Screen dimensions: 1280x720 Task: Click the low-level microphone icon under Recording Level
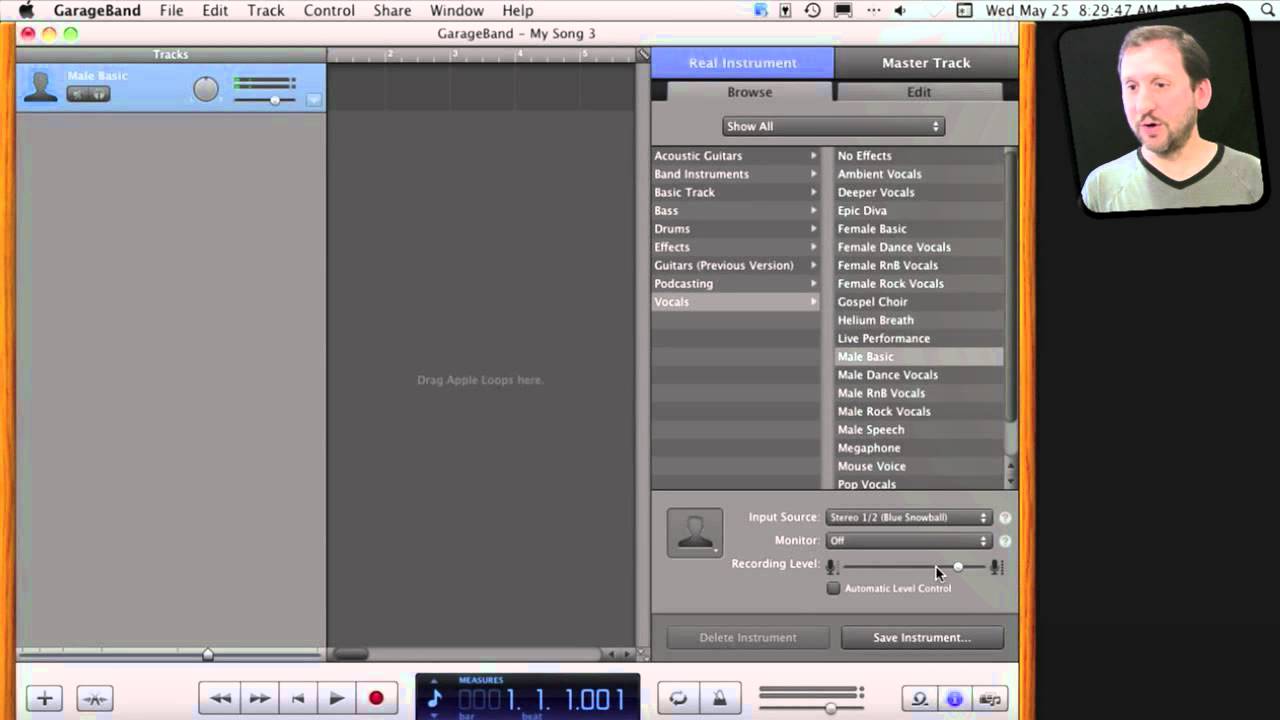tap(831, 566)
